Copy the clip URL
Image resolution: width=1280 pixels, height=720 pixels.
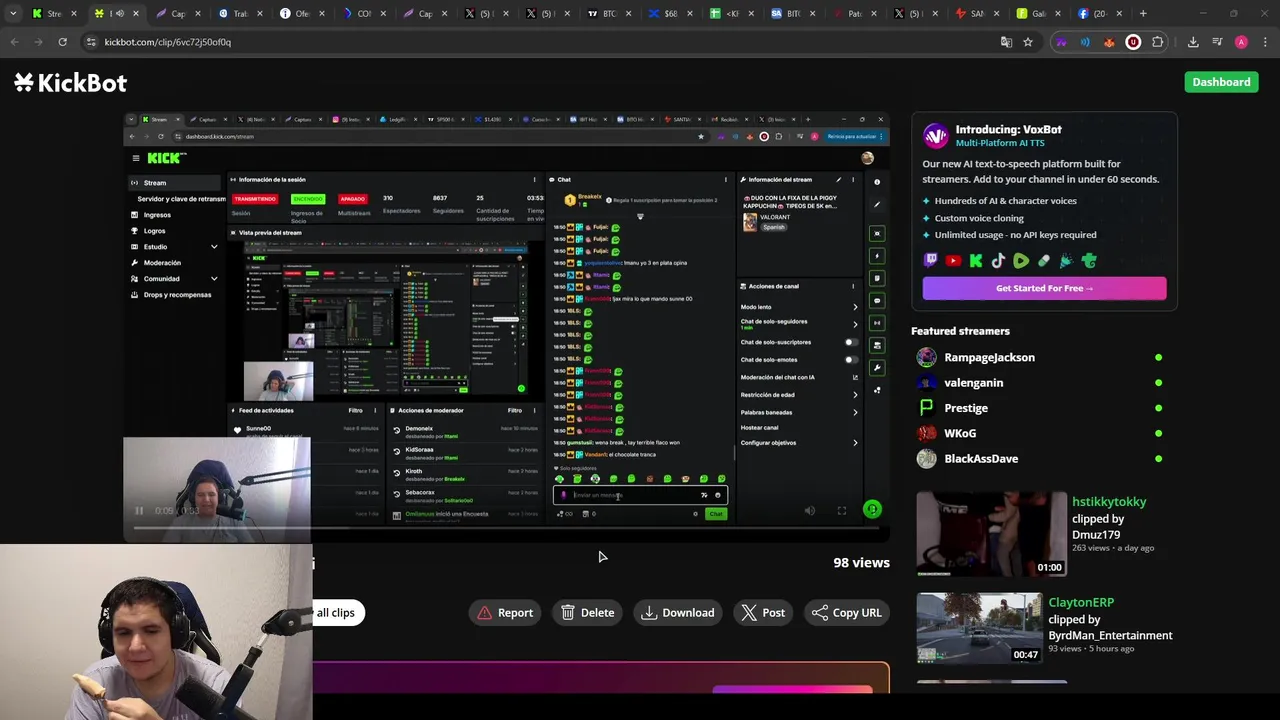[x=847, y=613]
